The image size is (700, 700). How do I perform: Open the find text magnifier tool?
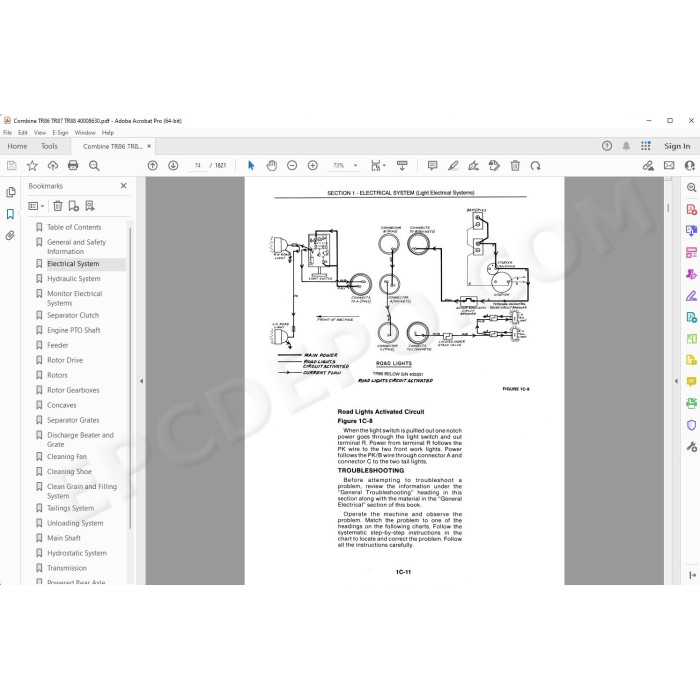(94, 166)
